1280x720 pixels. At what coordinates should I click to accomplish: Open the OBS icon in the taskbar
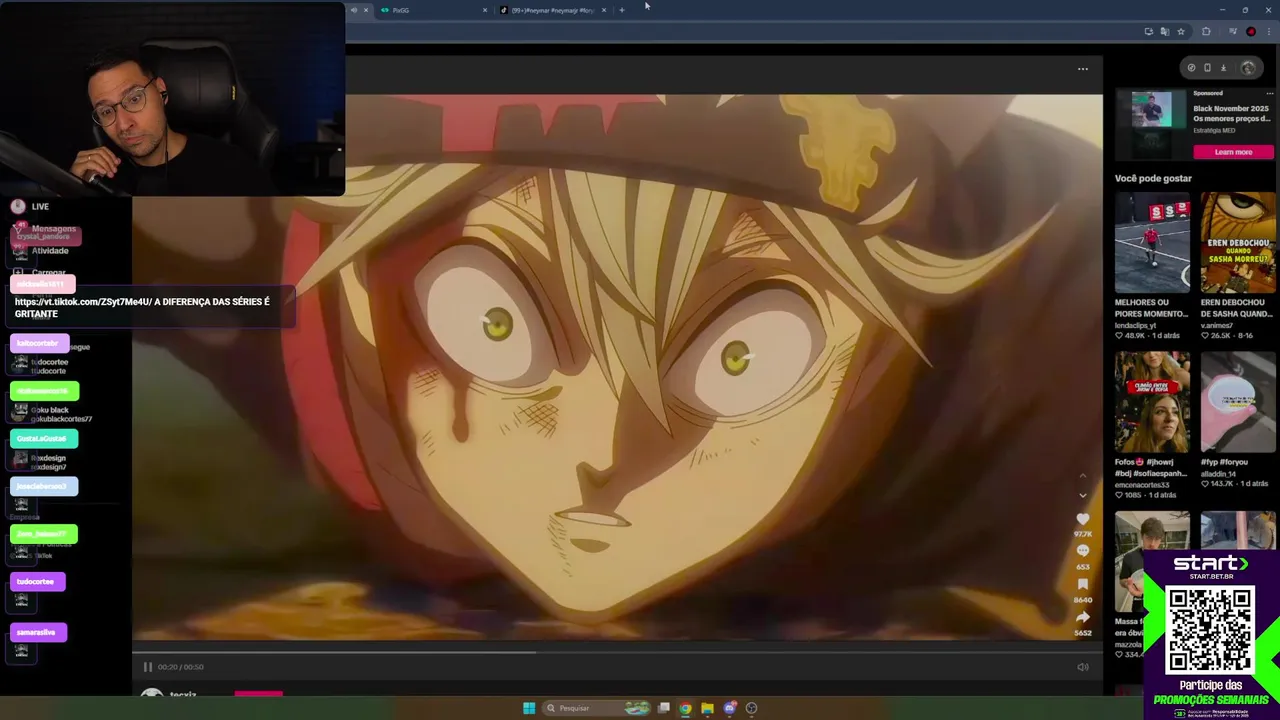[x=751, y=708]
